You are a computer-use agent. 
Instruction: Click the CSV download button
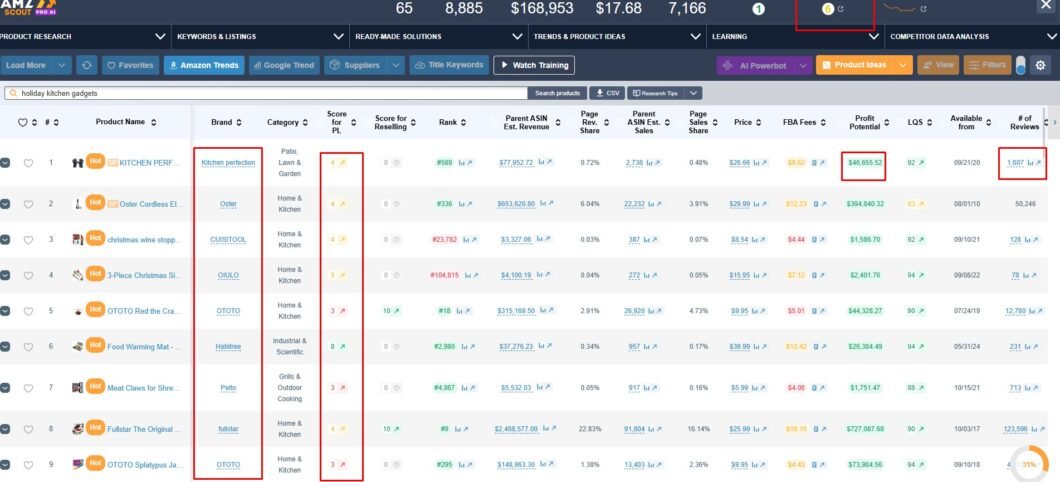(606, 93)
